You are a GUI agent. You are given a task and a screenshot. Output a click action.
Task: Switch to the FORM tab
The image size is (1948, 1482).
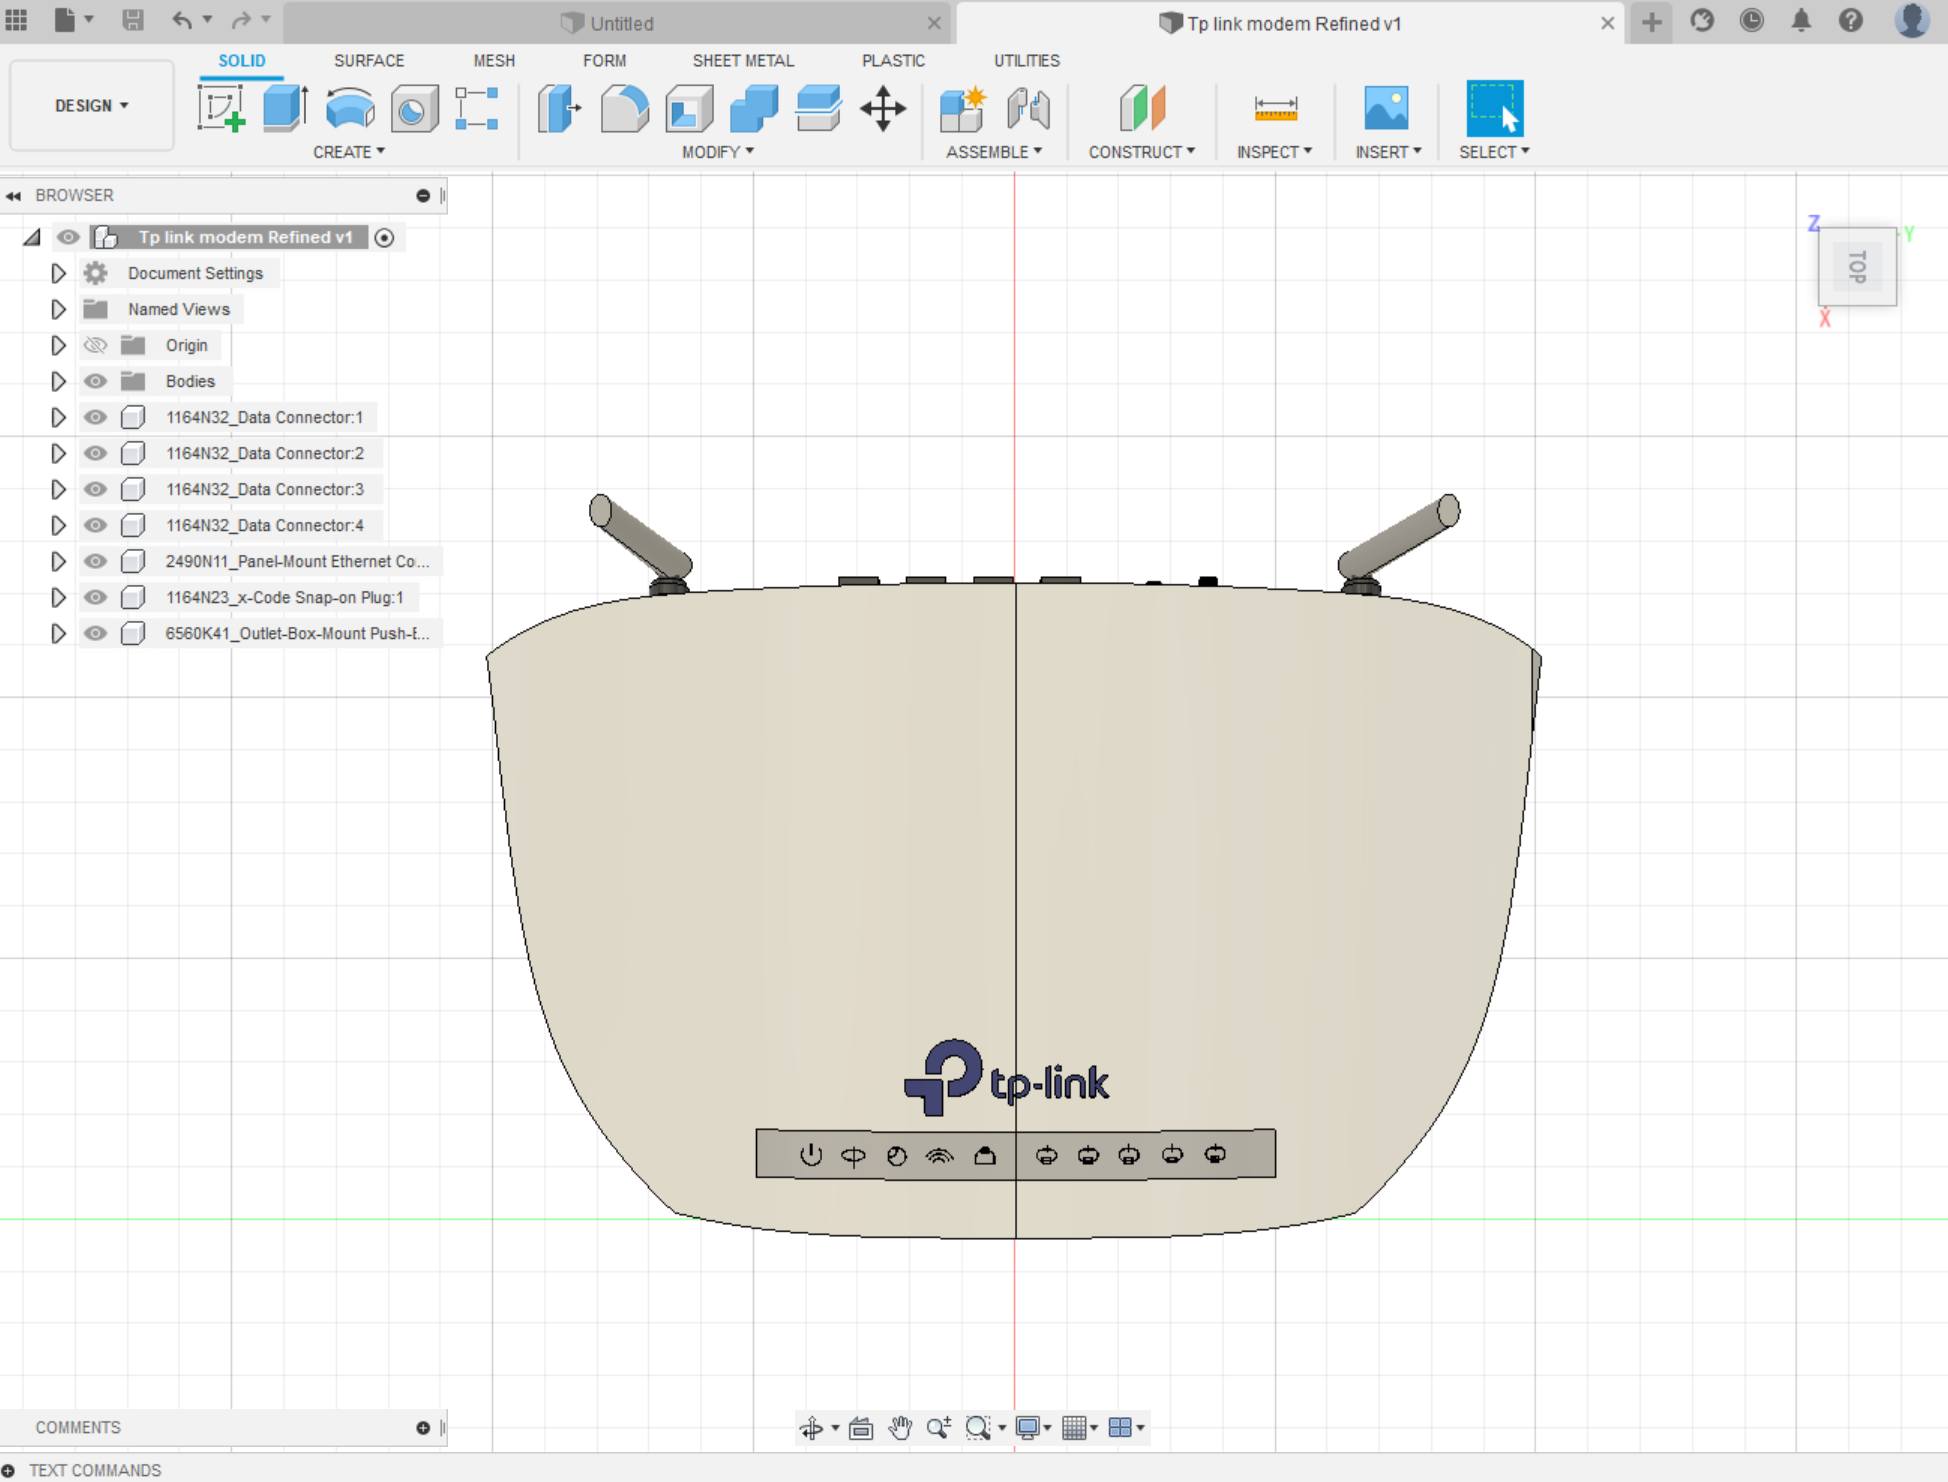(x=604, y=61)
